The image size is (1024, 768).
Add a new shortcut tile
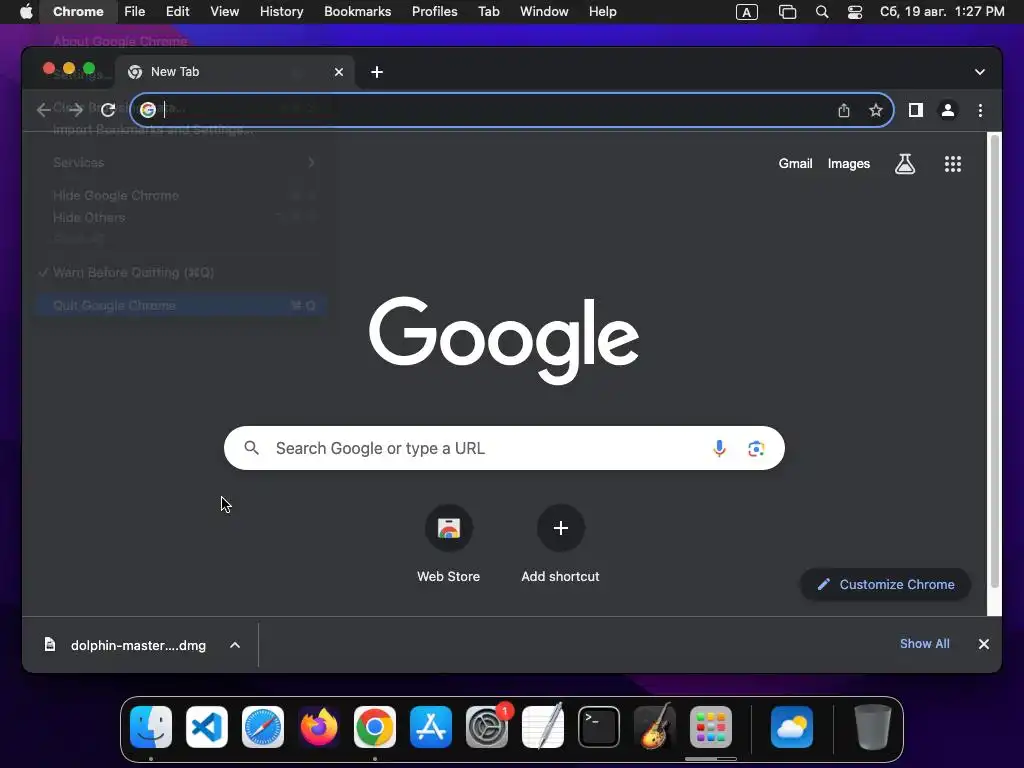coord(560,543)
